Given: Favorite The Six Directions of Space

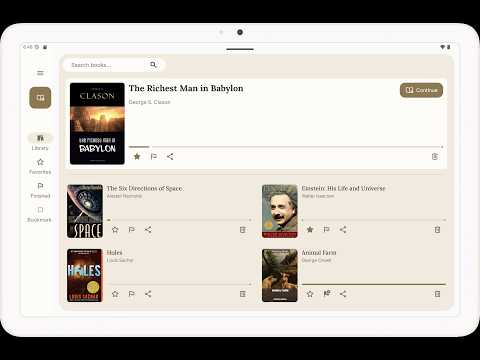Looking at the screenshot, I should (x=115, y=230).
